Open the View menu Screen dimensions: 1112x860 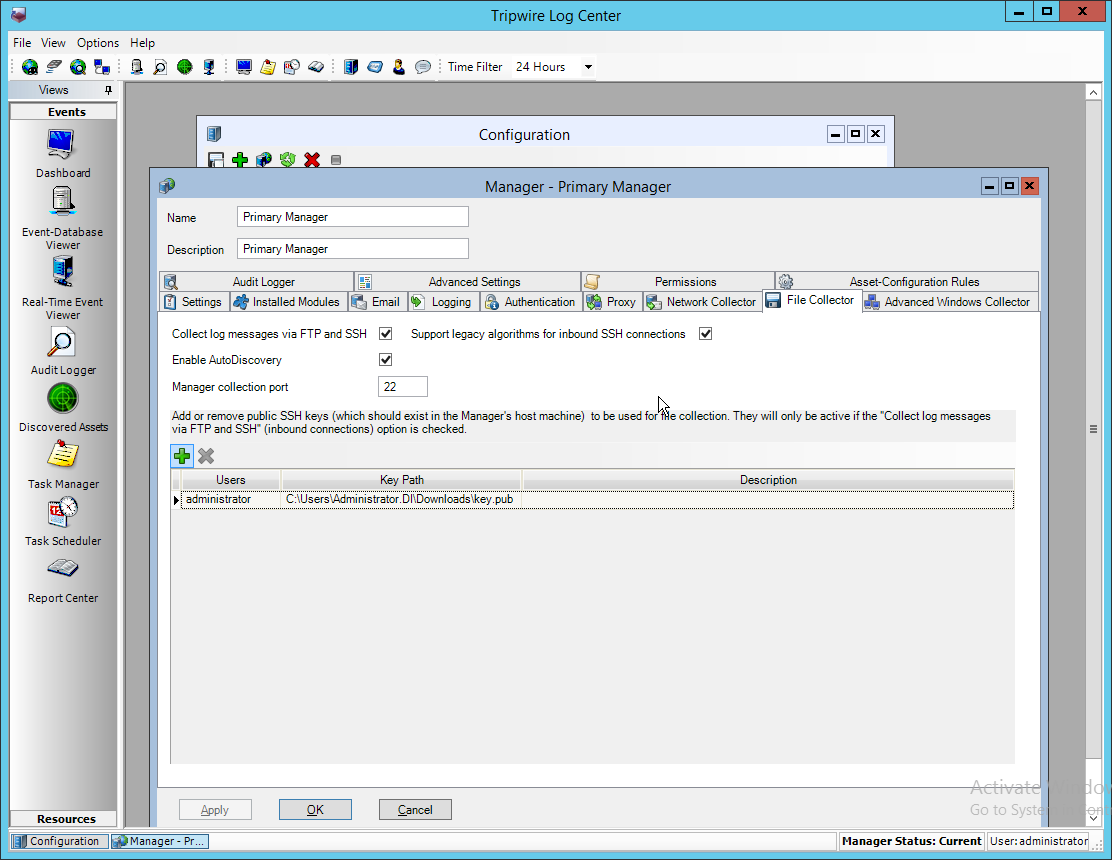tap(53, 43)
